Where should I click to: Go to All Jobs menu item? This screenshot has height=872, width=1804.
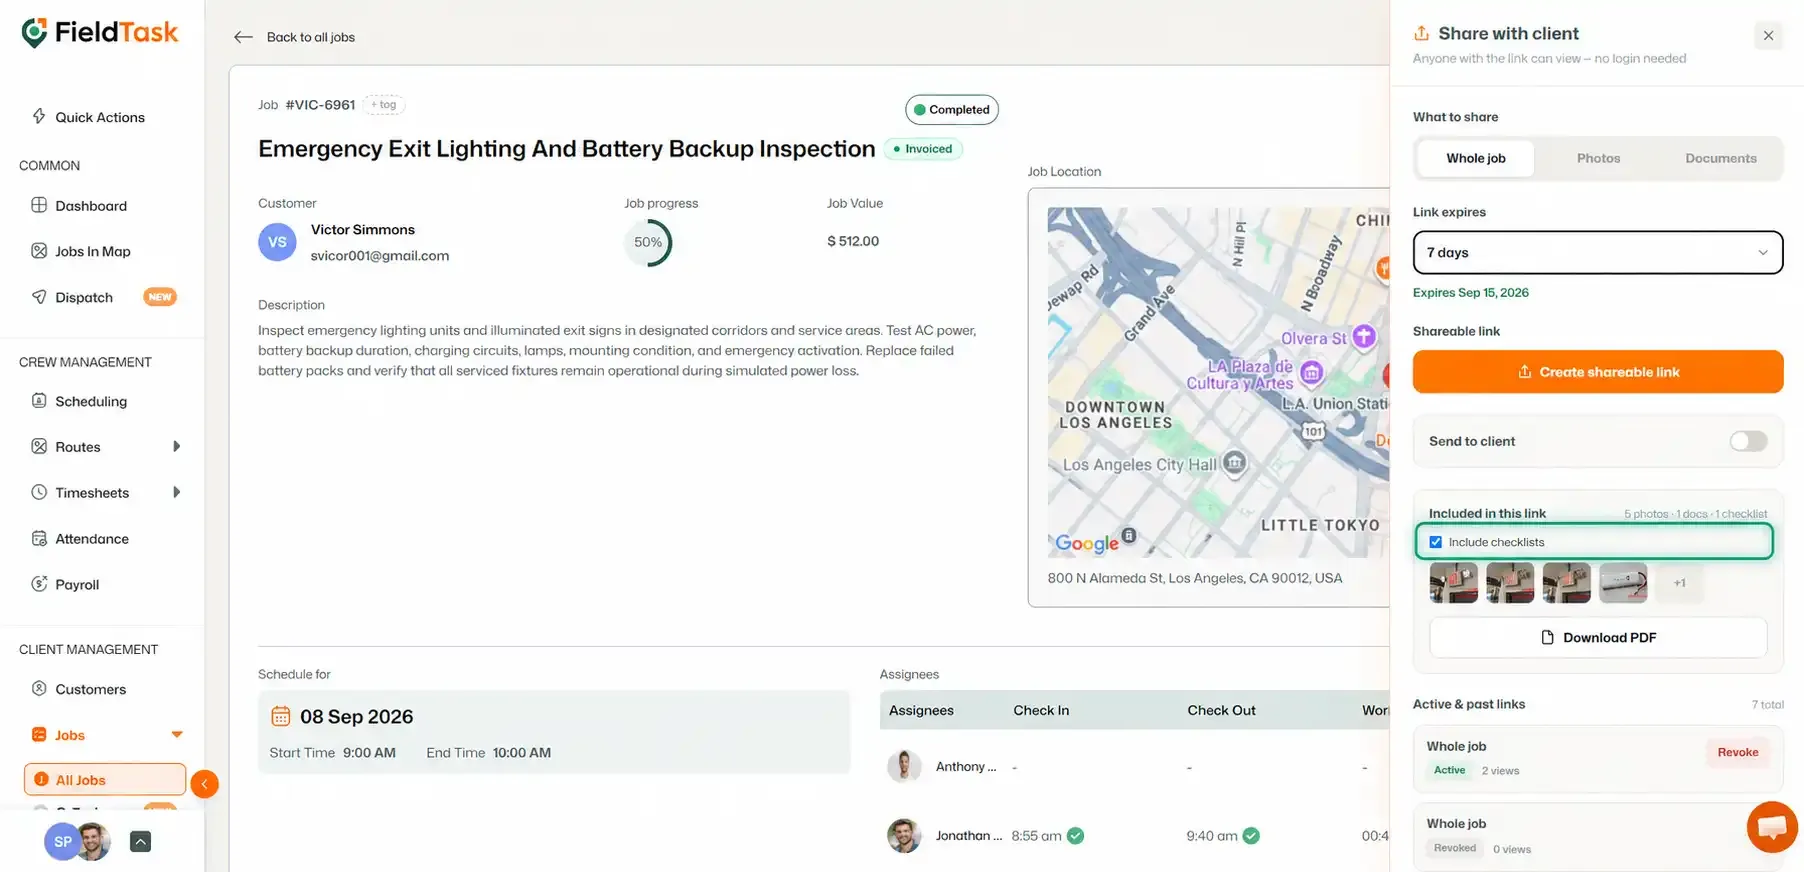tap(105, 780)
